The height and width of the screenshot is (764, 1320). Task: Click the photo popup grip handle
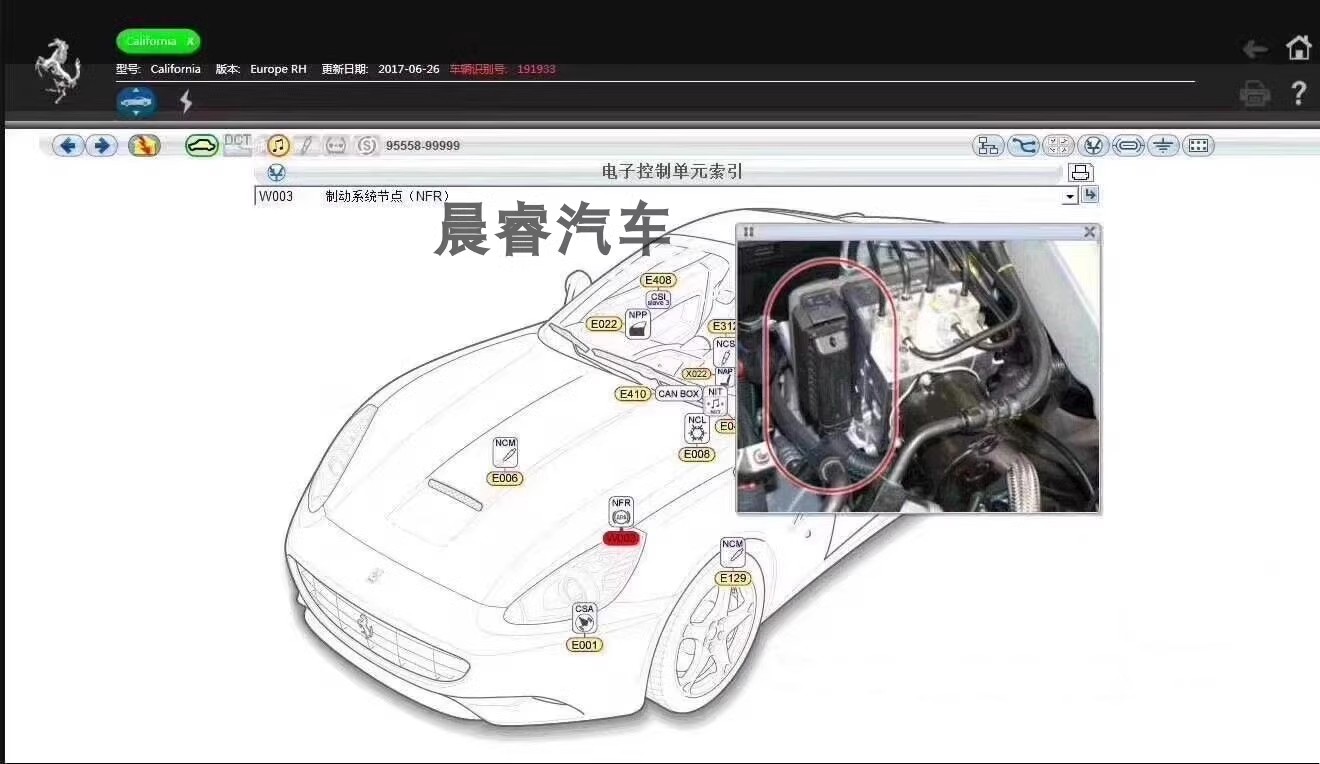(x=748, y=232)
